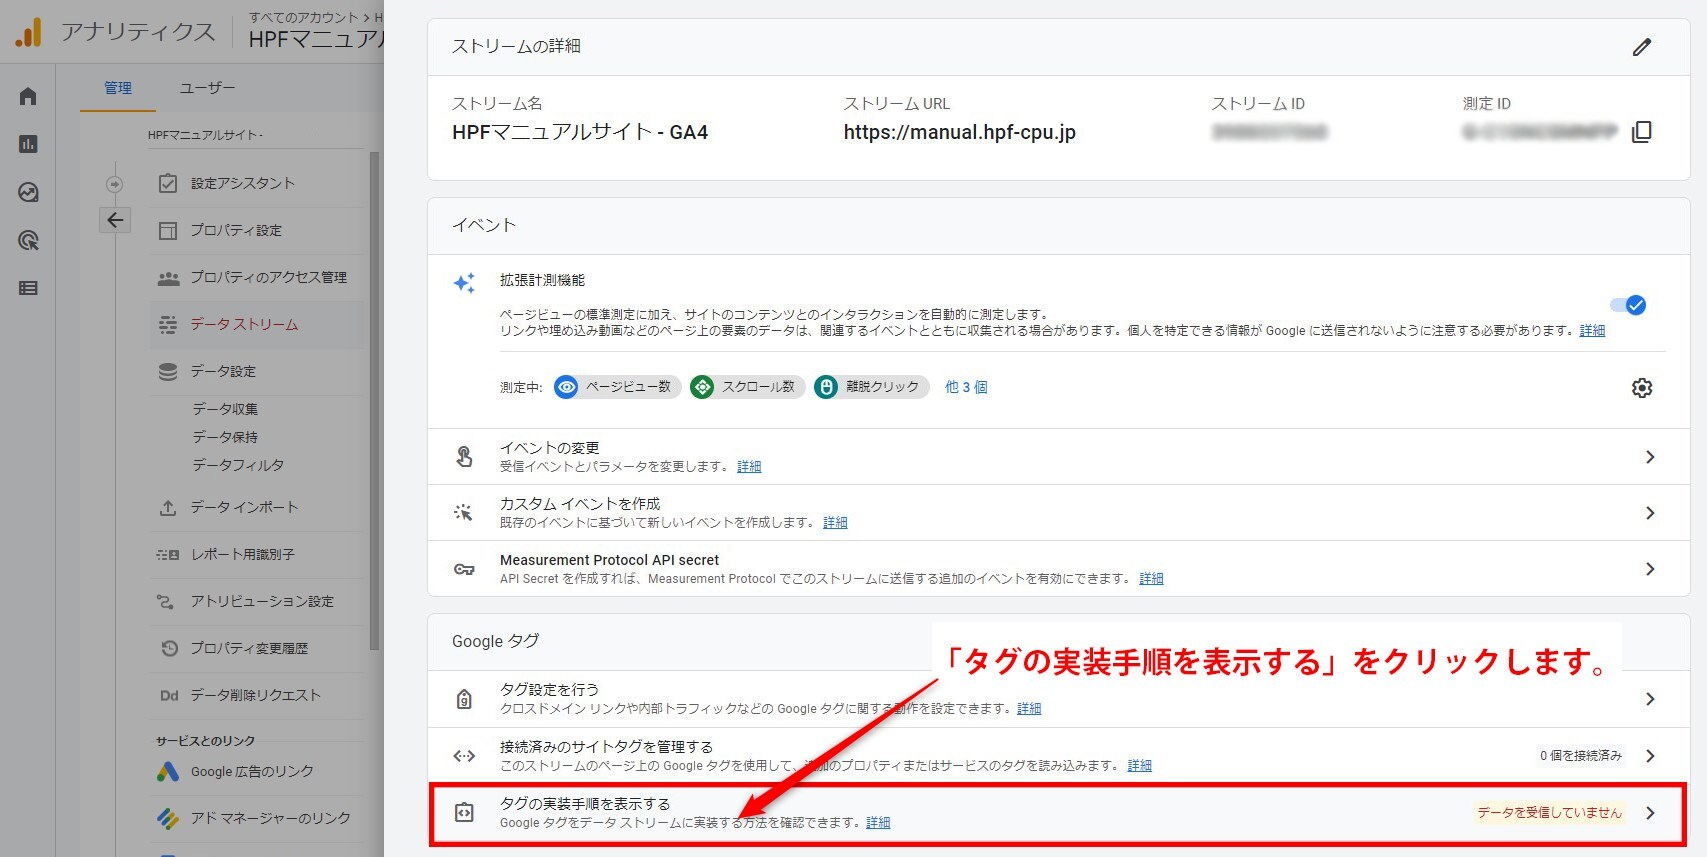Viewport: 1707px width, 857px height.
Task: Click stream name HPFマニュアルサイト - GA4
Action: (x=580, y=132)
